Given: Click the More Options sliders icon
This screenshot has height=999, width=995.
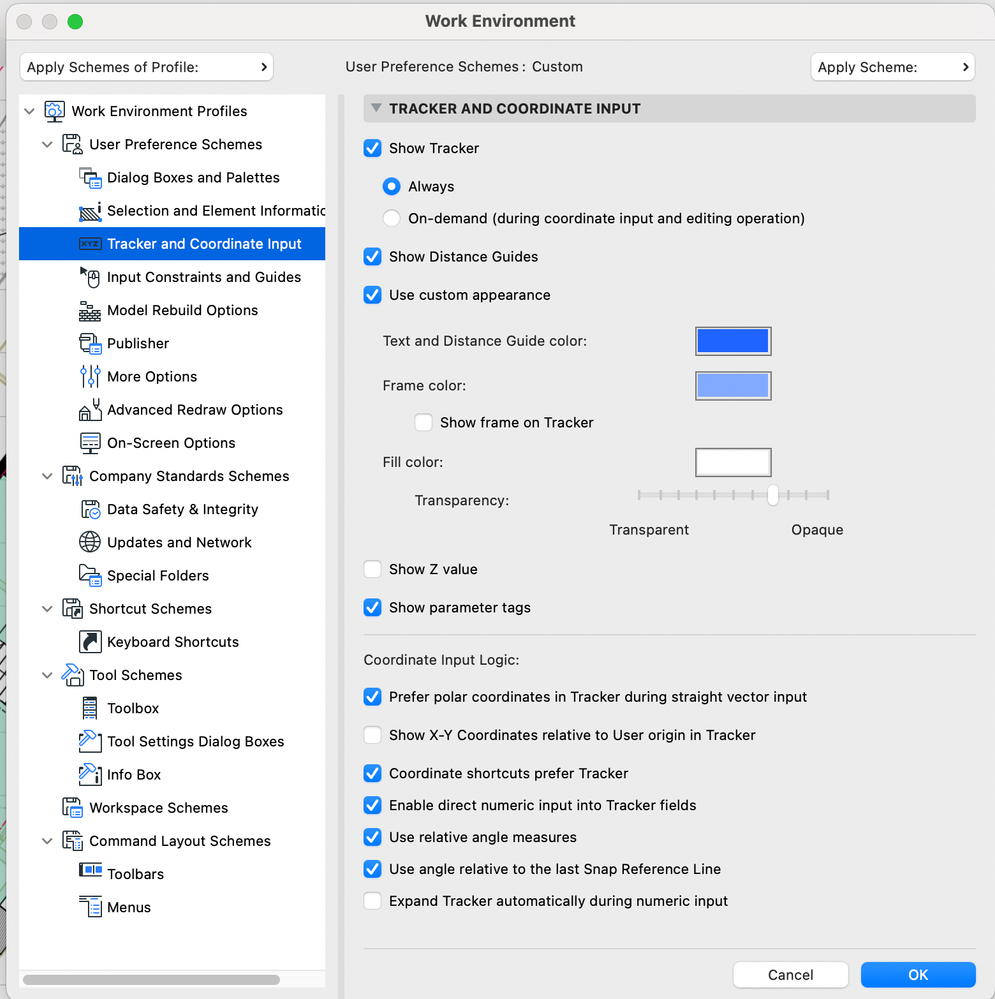Looking at the screenshot, I should click(x=90, y=377).
